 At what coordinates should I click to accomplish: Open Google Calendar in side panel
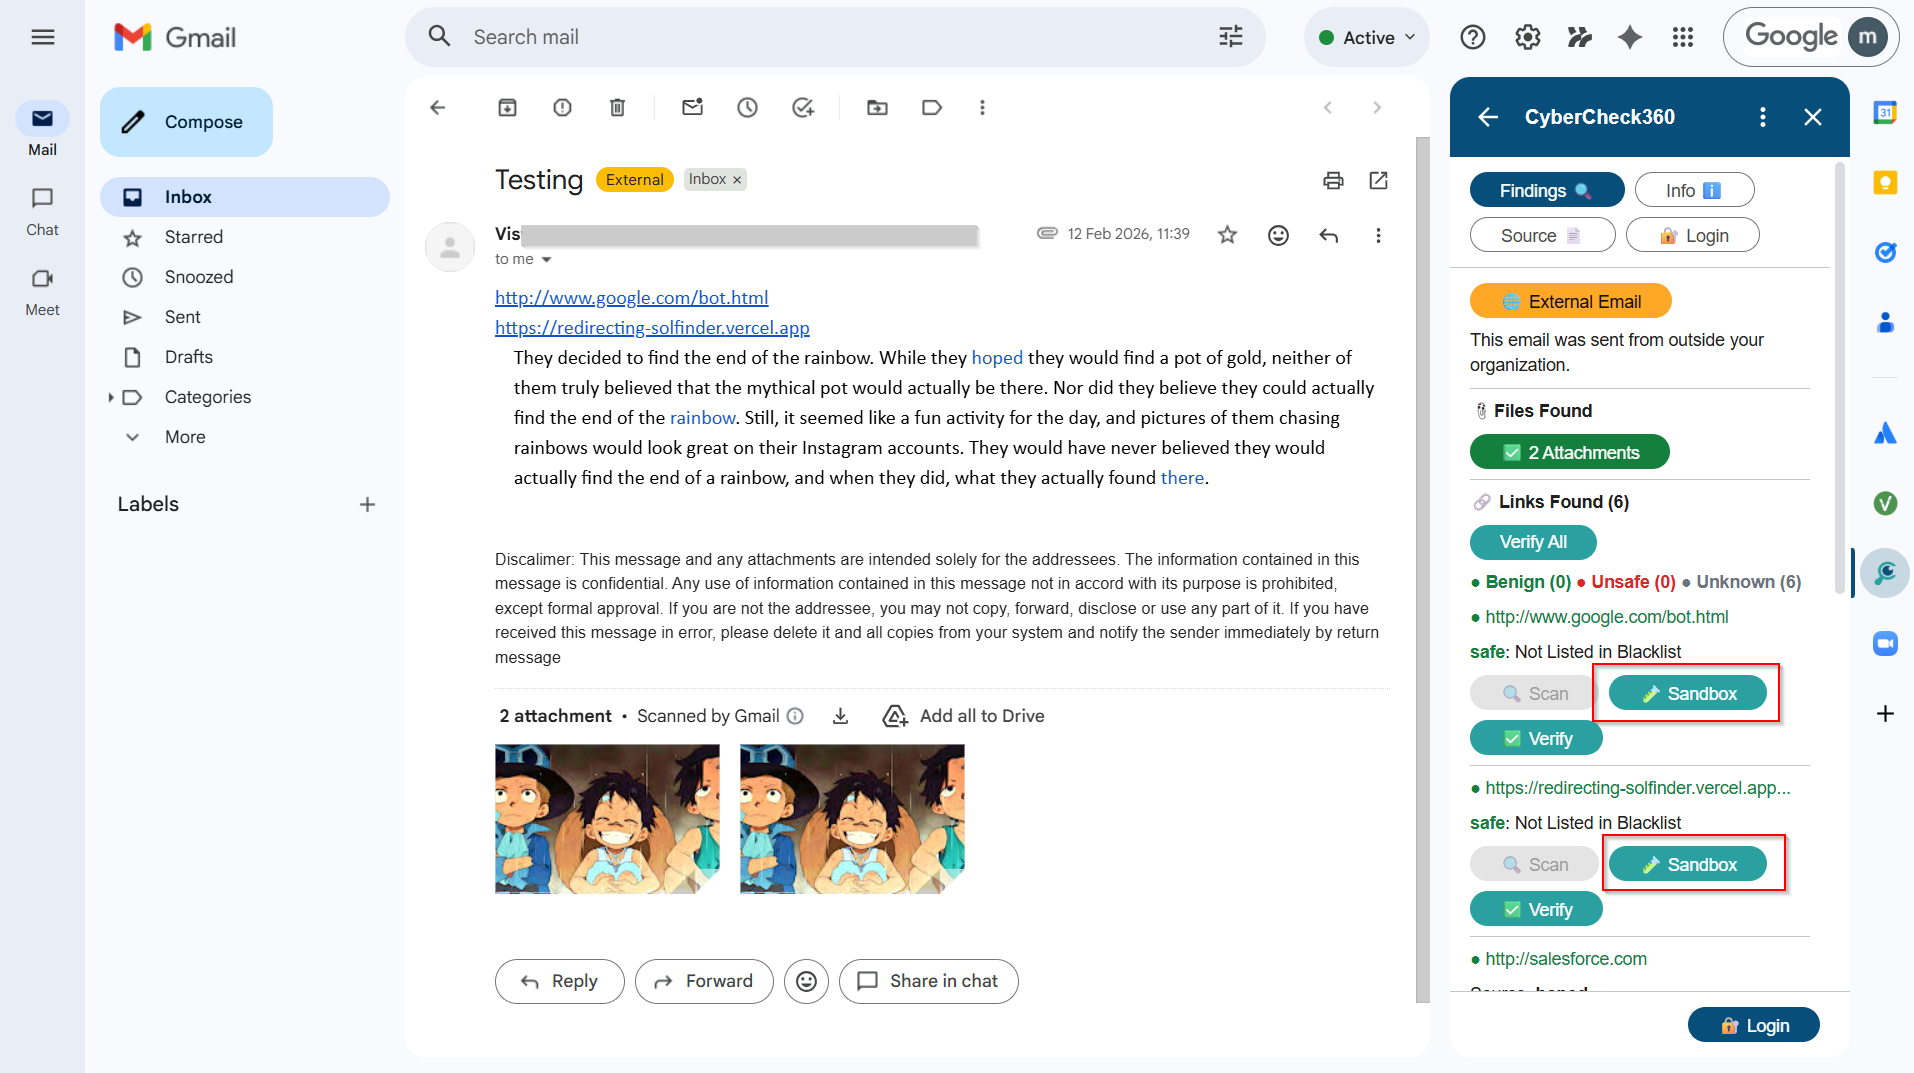point(1885,113)
